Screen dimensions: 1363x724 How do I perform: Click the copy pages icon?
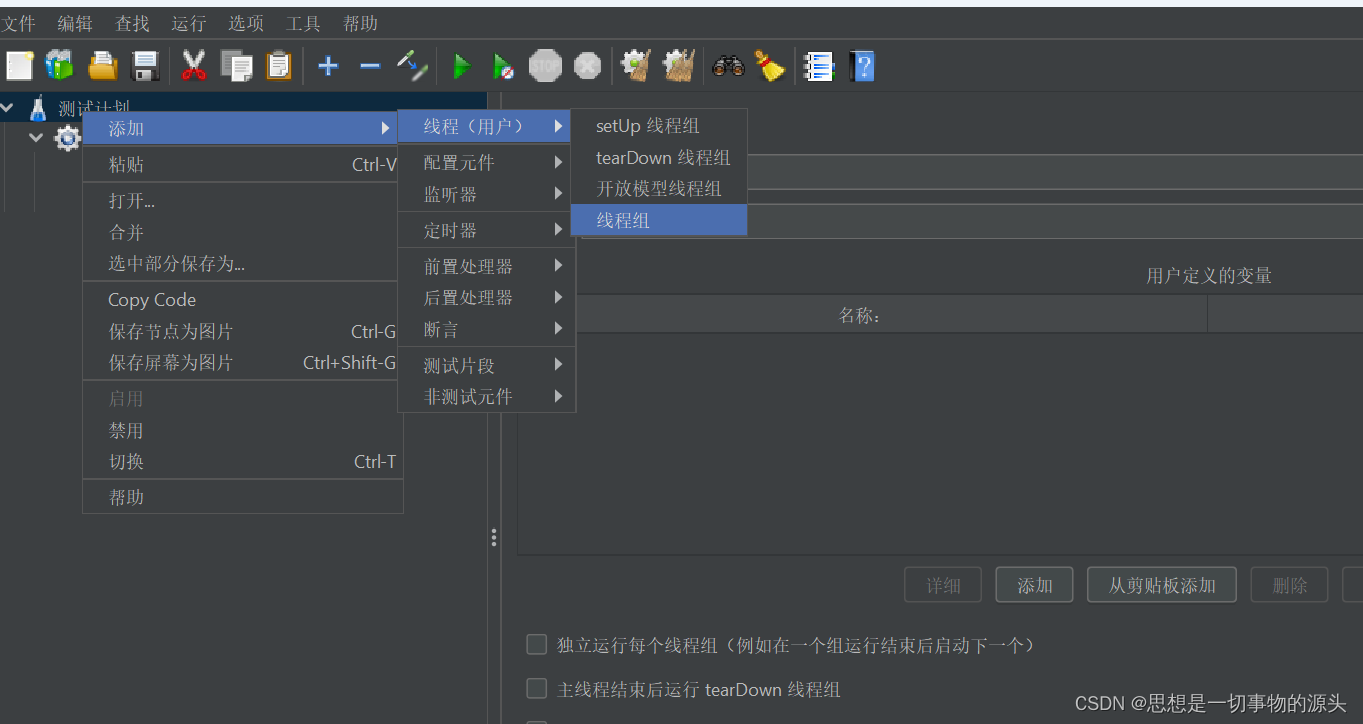click(237, 66)
